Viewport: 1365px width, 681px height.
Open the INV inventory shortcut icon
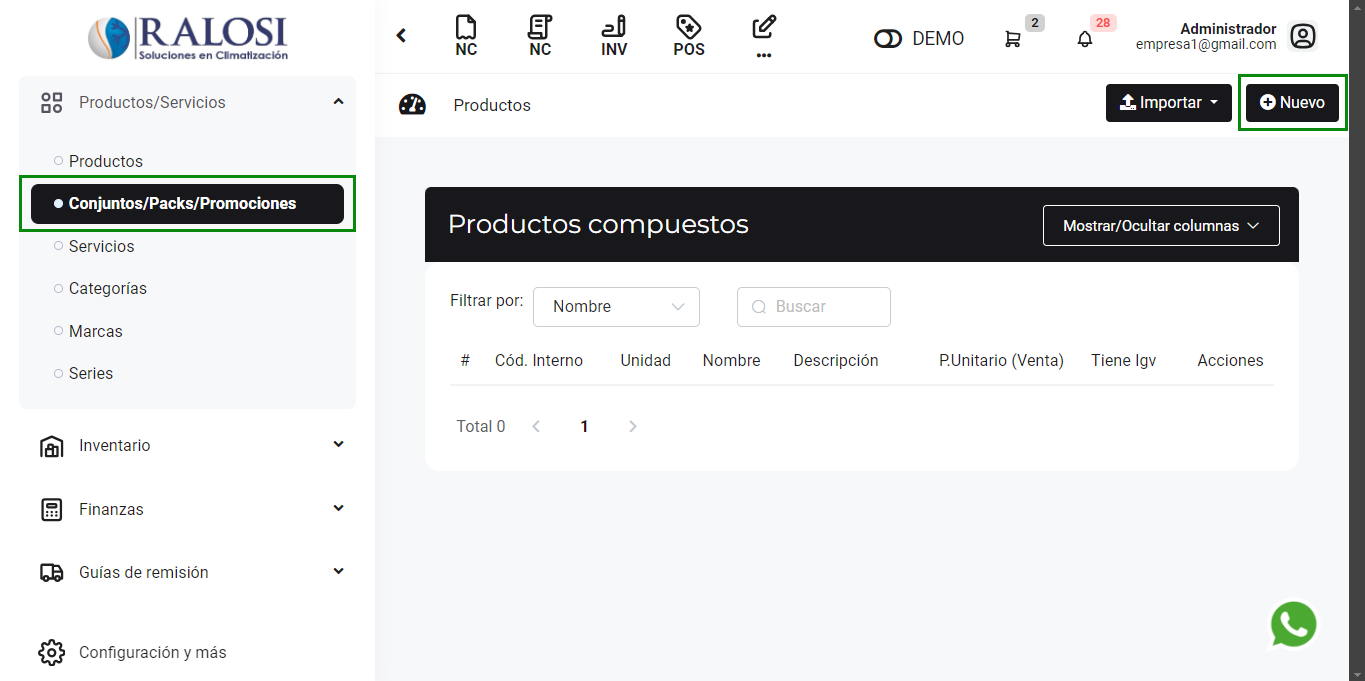point(614,37)
